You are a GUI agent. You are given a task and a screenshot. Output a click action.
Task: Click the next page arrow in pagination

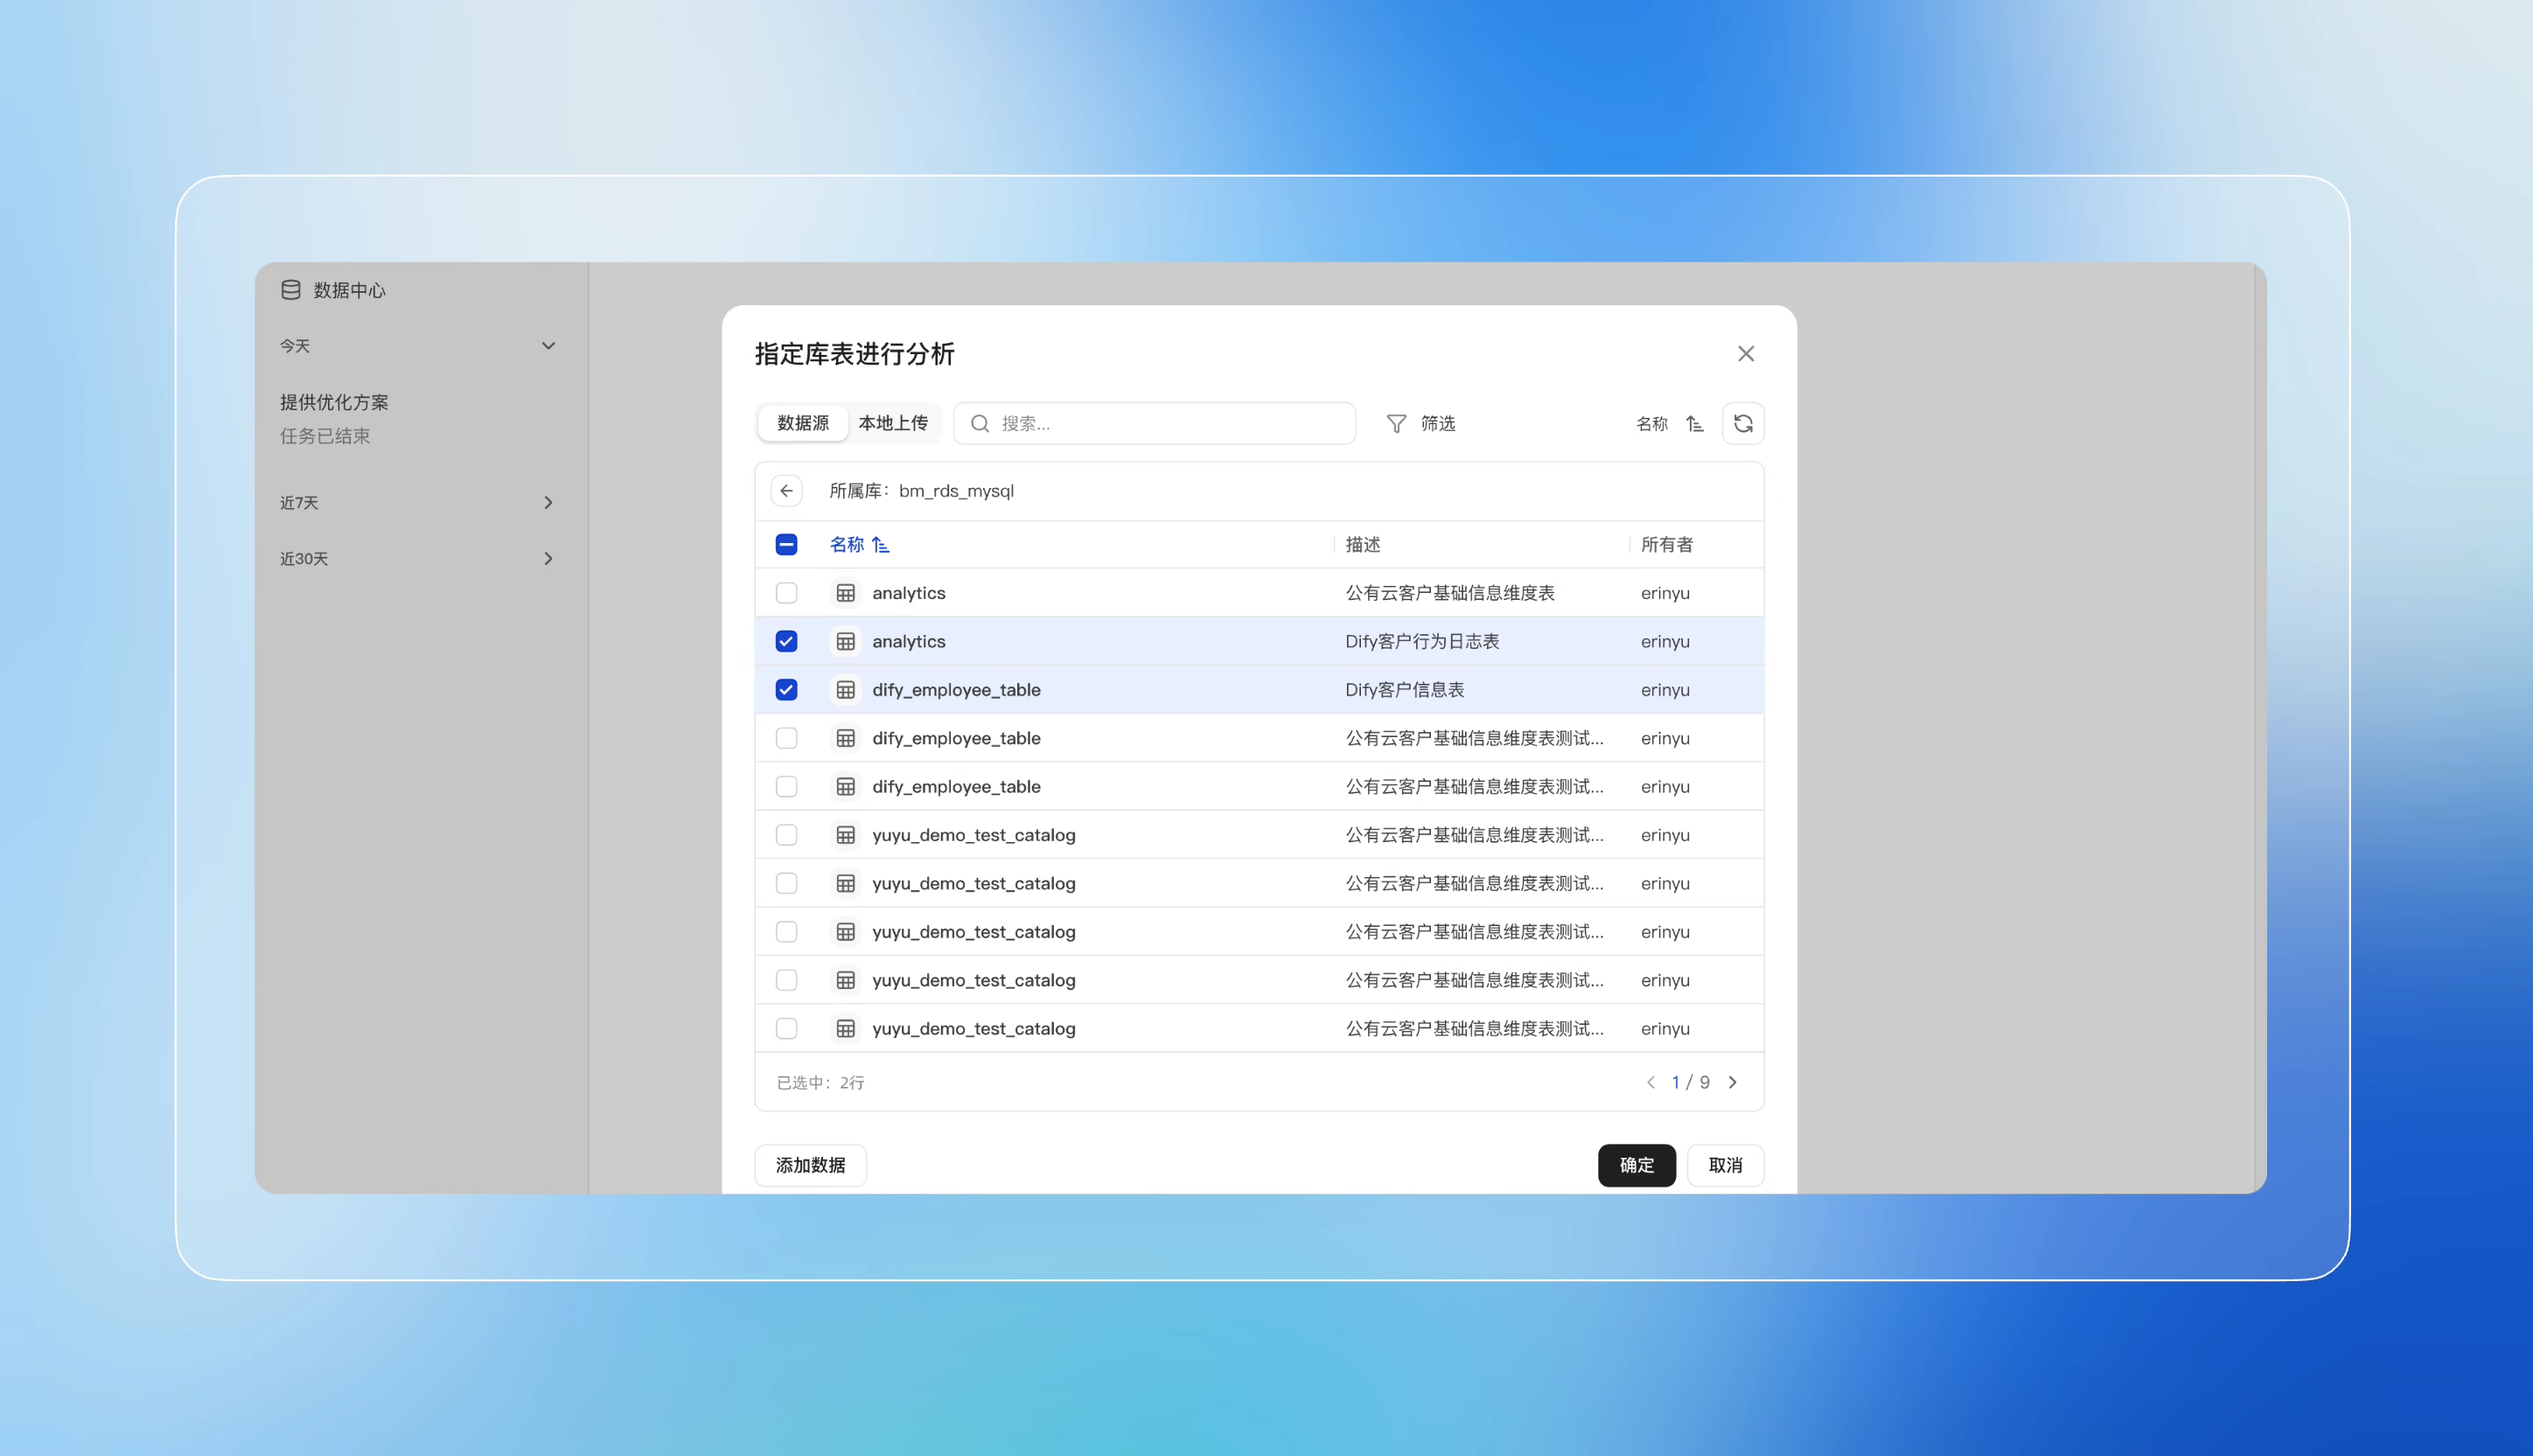click(x=1733, y=1082)
